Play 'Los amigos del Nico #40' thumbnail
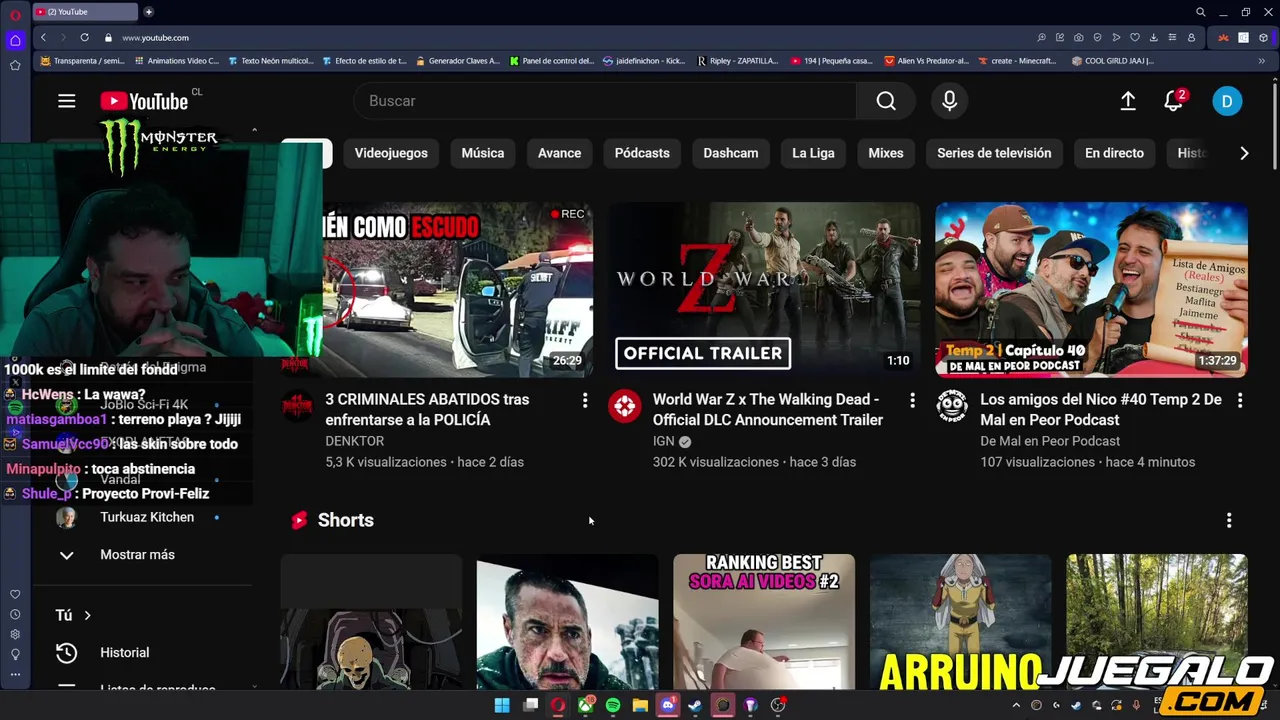This screenshot has height=720, width=1280. coord(1092,289)
